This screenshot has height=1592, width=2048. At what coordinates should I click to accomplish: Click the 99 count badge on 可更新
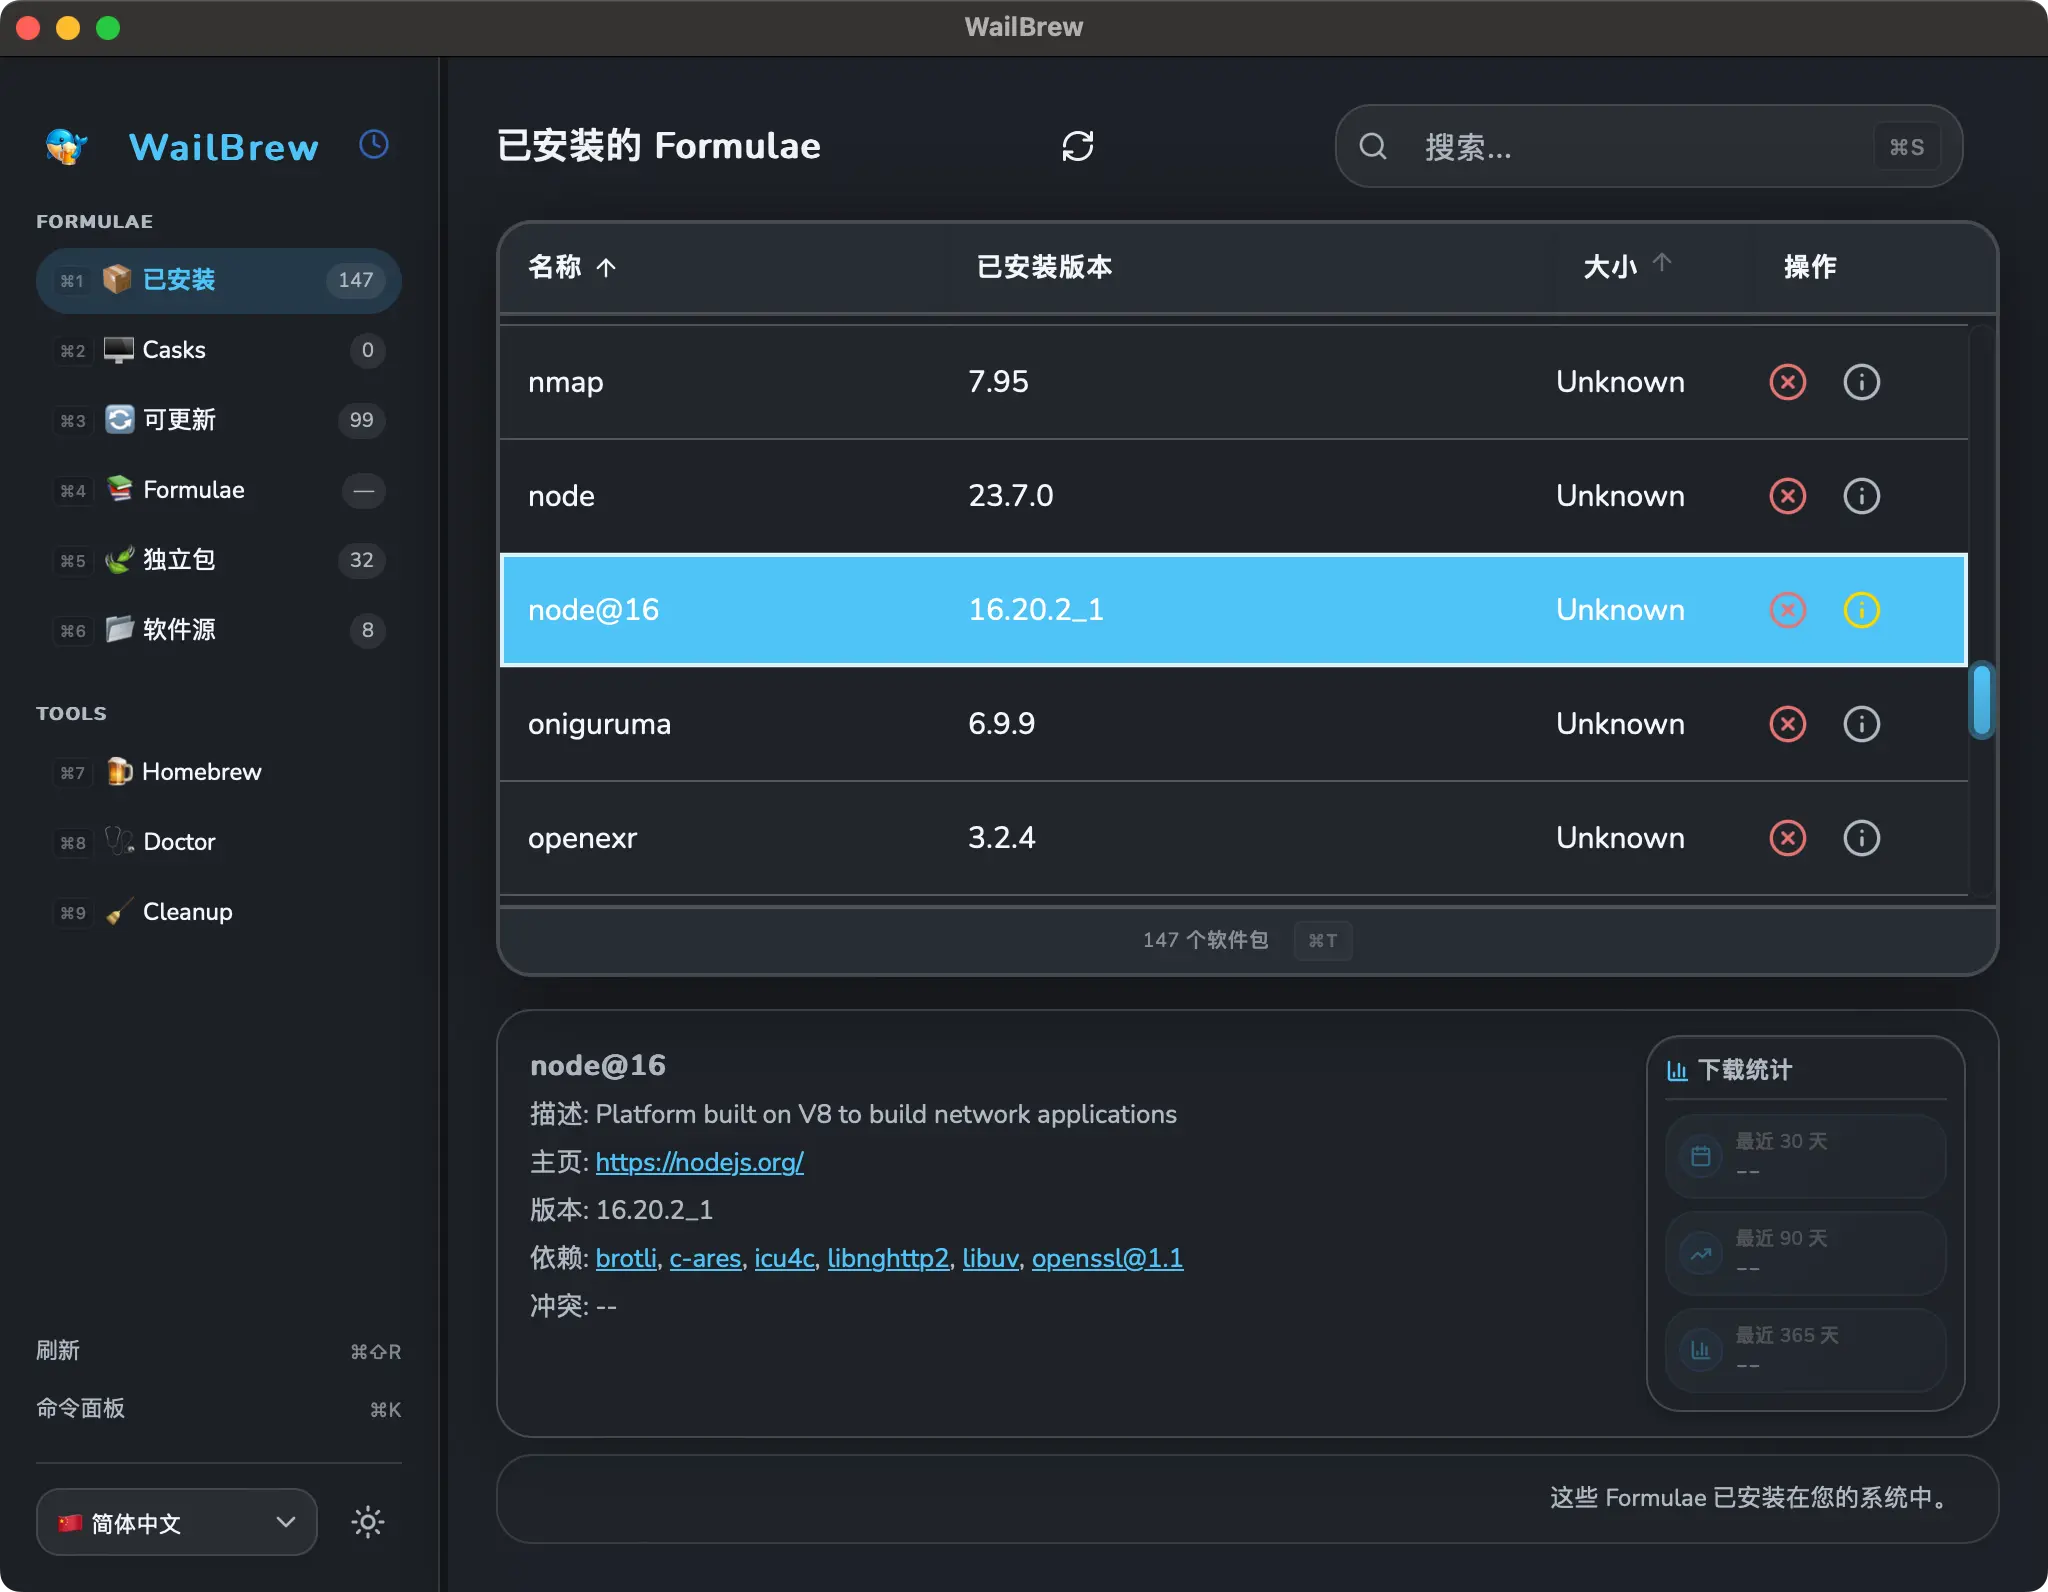[x=361, y=420]
